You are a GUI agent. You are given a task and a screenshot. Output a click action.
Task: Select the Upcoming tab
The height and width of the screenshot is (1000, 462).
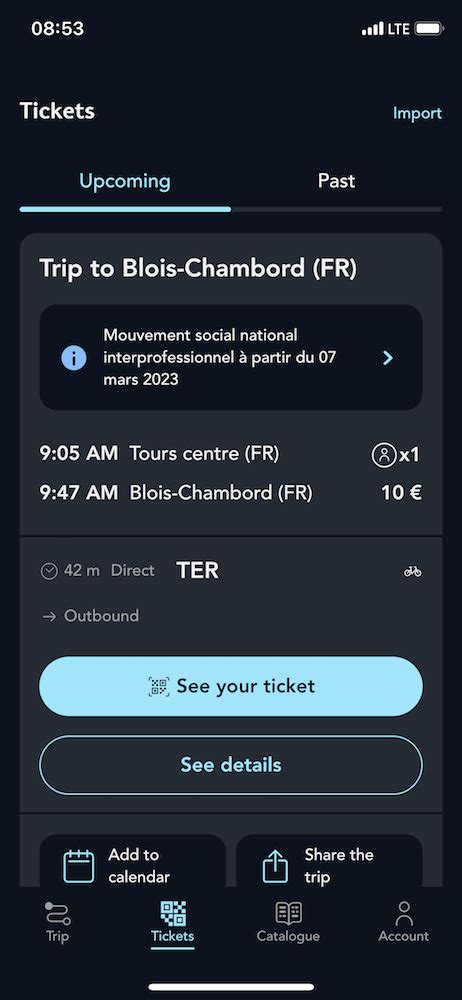[125, 181]
